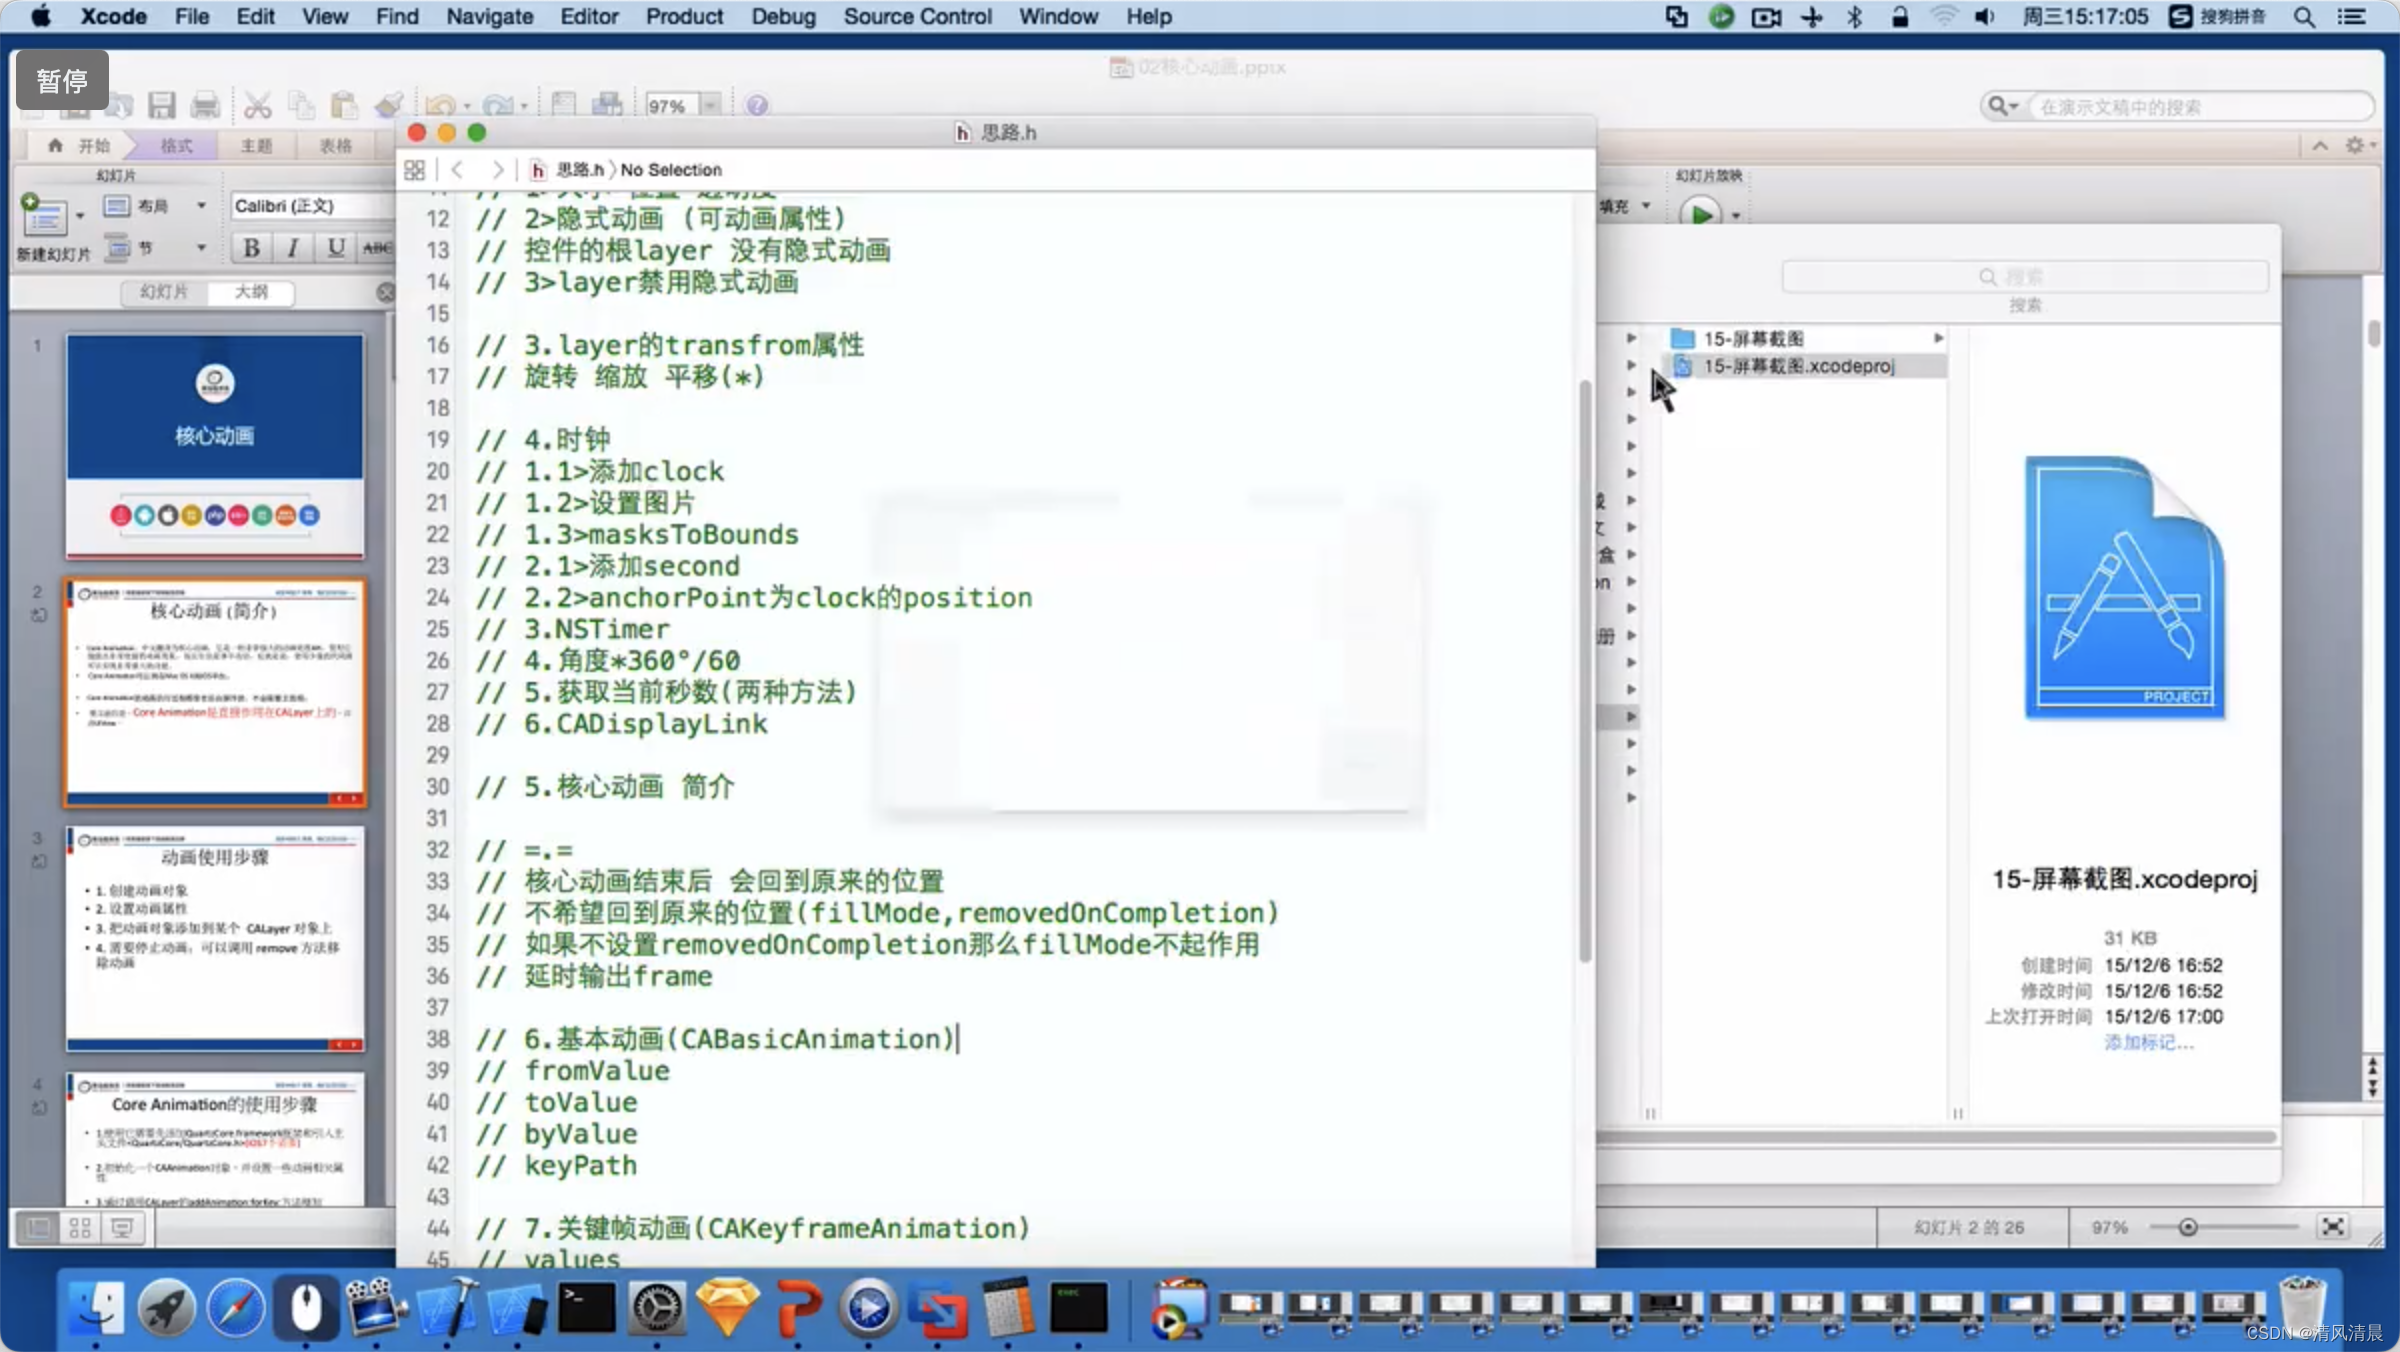Screen dimensions: 2400x1352
Task: Click the printer icon in the toolbar
Action: (205, 105)
